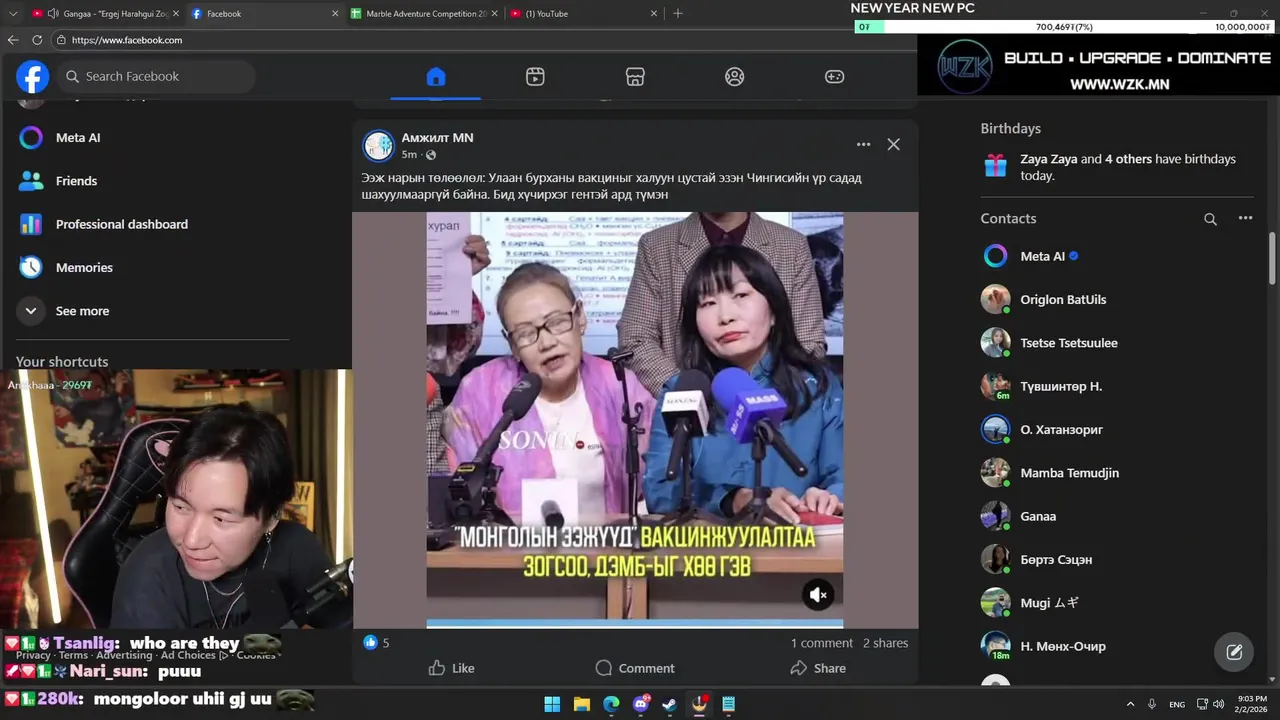View site info lock icon
The width and height of the screenshot is (1280, 720).
(61, 40)
